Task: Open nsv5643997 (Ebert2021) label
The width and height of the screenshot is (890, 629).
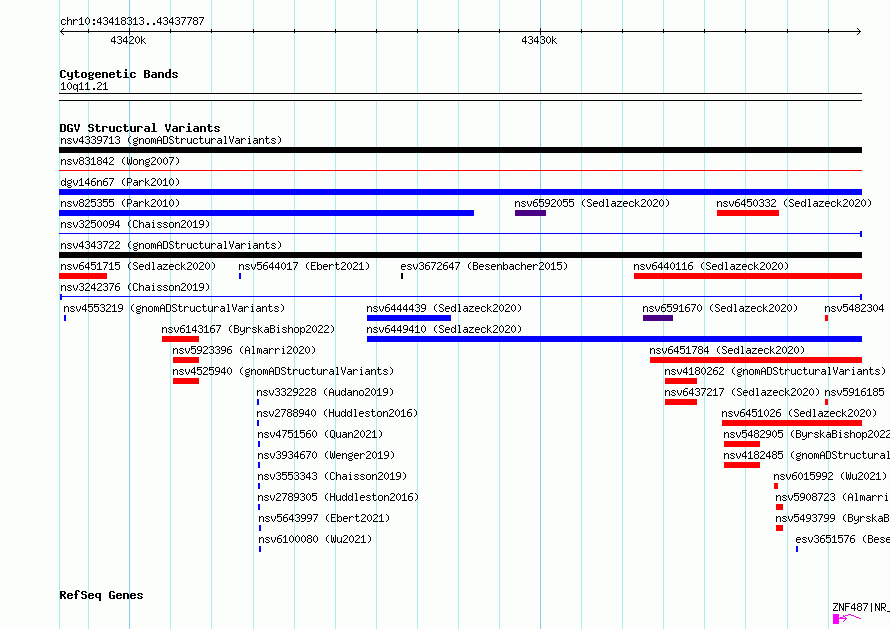Action: click(x=324, y=518)
